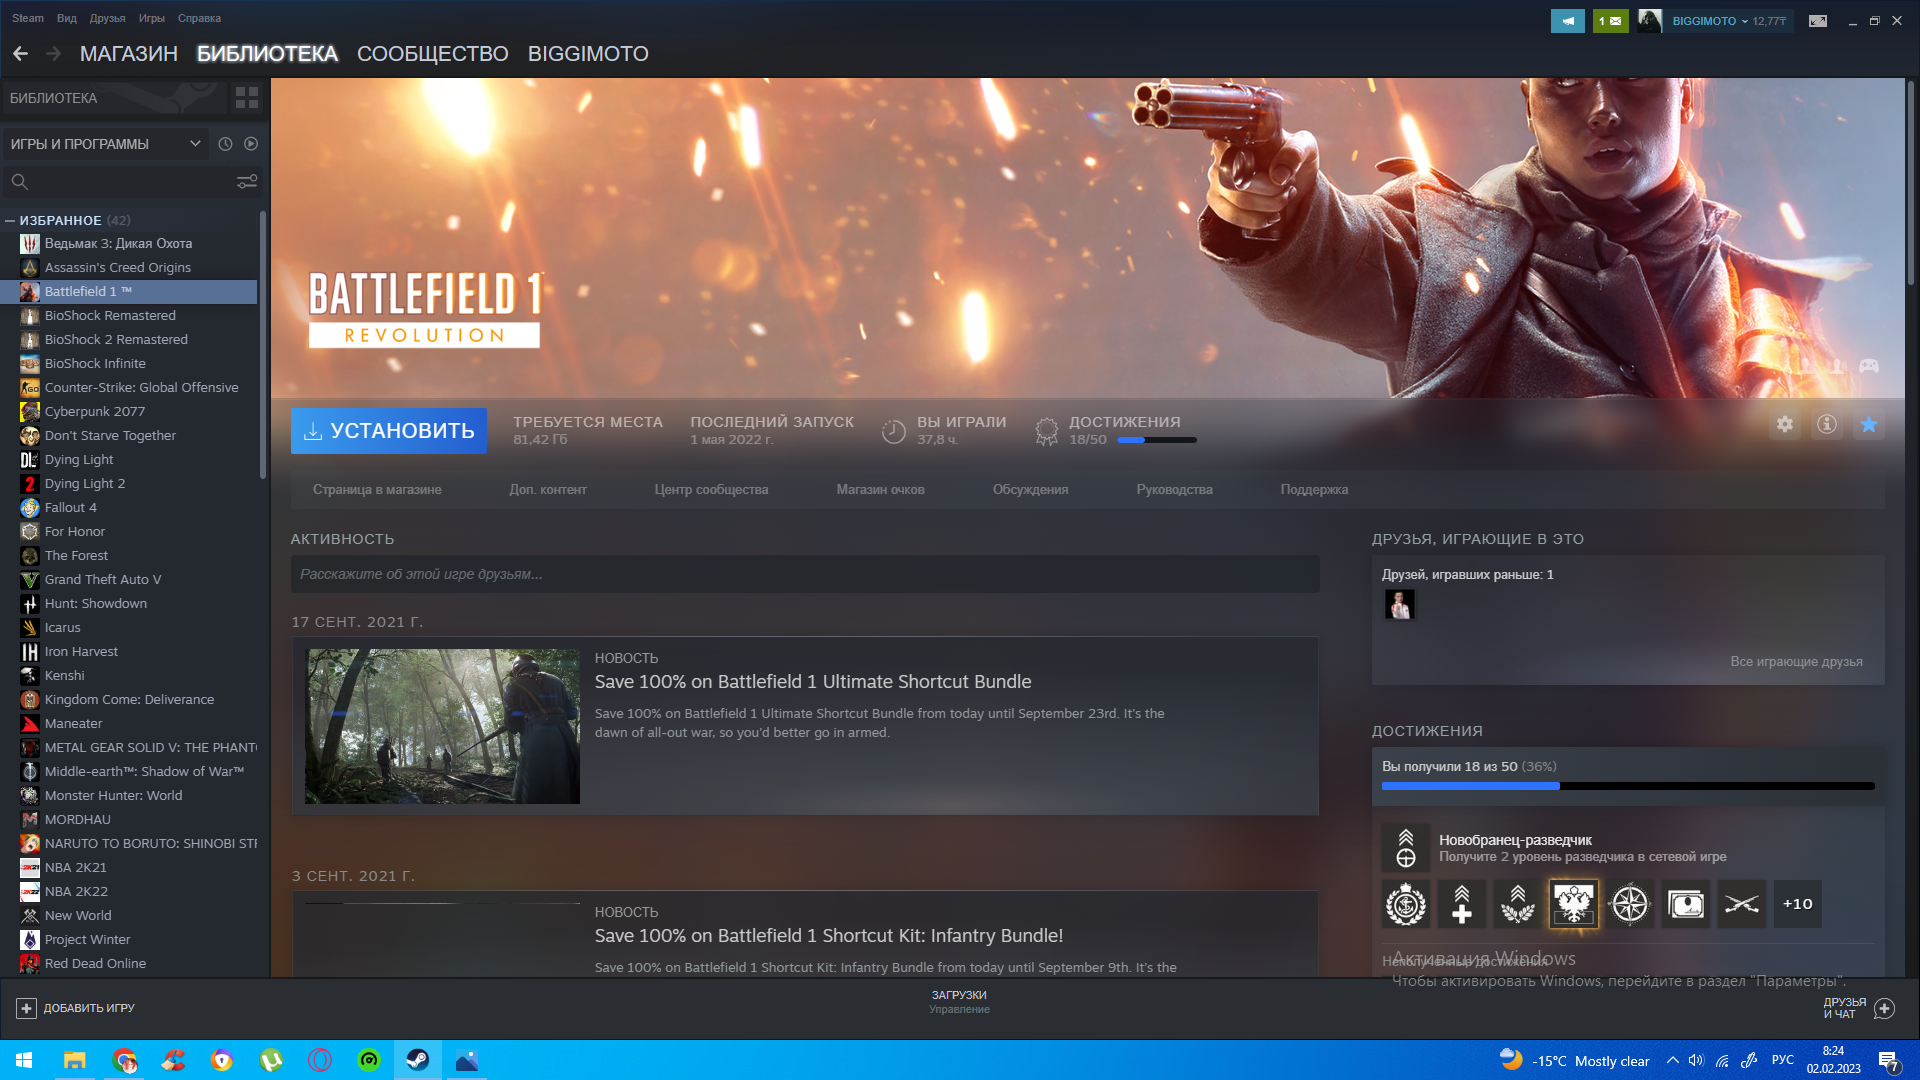Open Обсуждения link
Image resolution: width=1920 pixels, height=1080 pixels.
pos(1030,490)
